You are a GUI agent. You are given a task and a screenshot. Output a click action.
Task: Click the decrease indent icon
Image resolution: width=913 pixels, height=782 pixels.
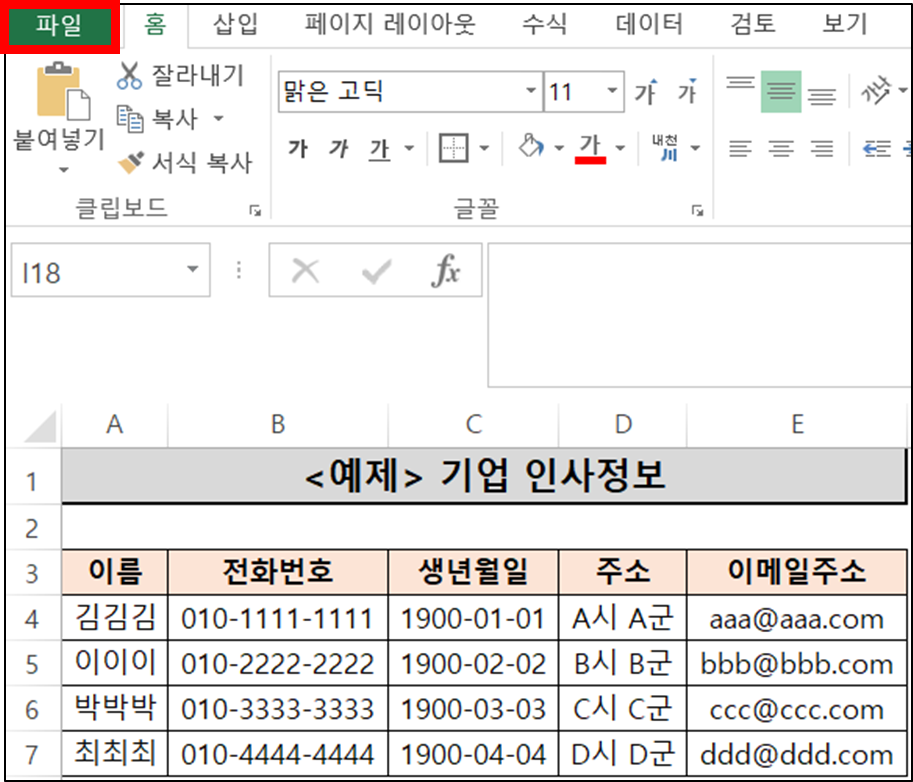pyautogui.click(x=877, y=148)
